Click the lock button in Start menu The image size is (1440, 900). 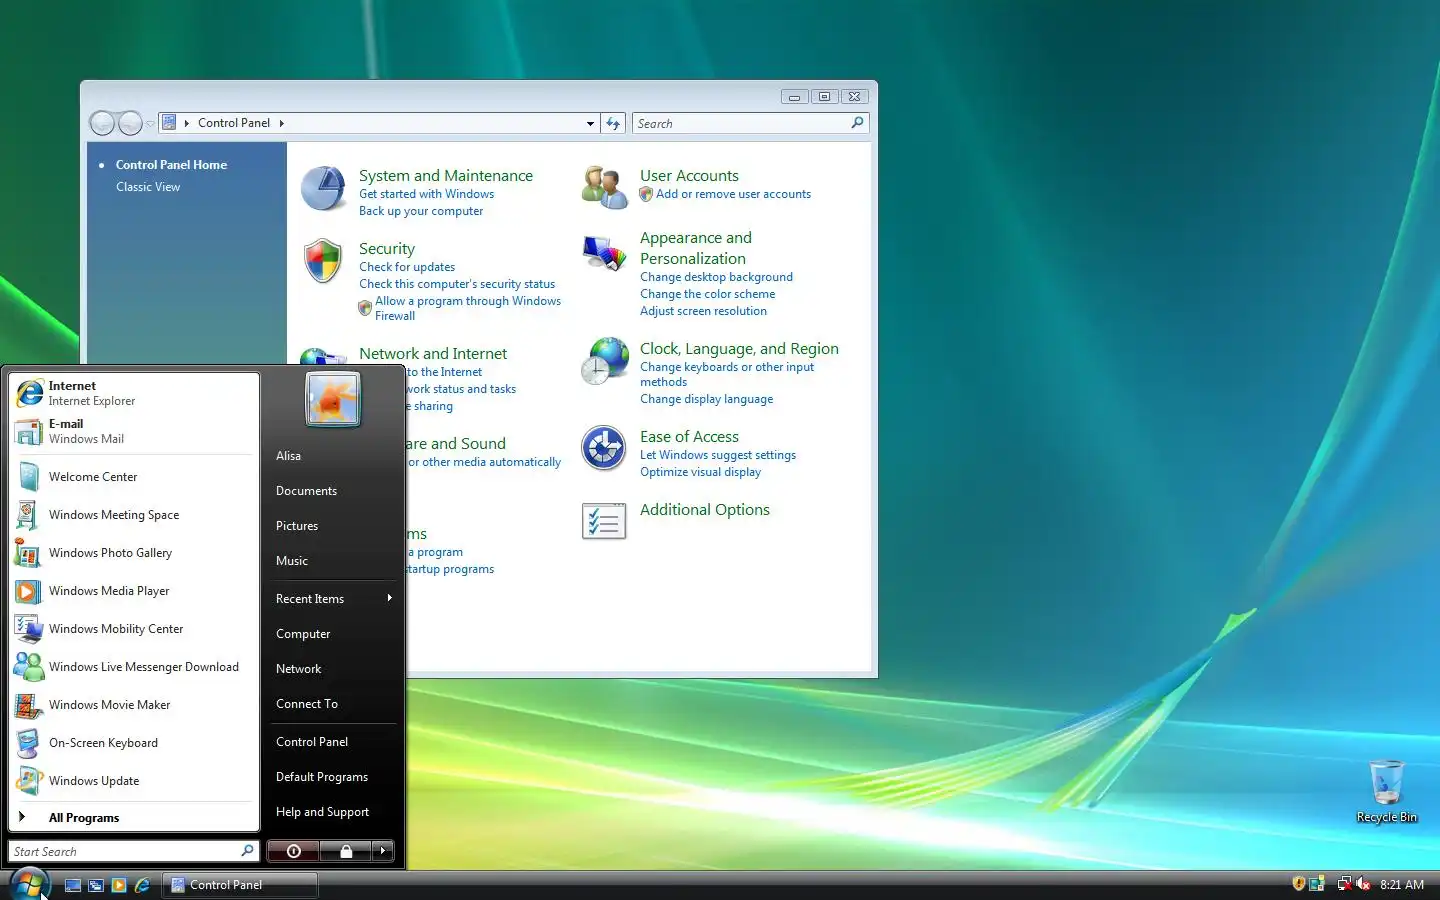point(346,851)
